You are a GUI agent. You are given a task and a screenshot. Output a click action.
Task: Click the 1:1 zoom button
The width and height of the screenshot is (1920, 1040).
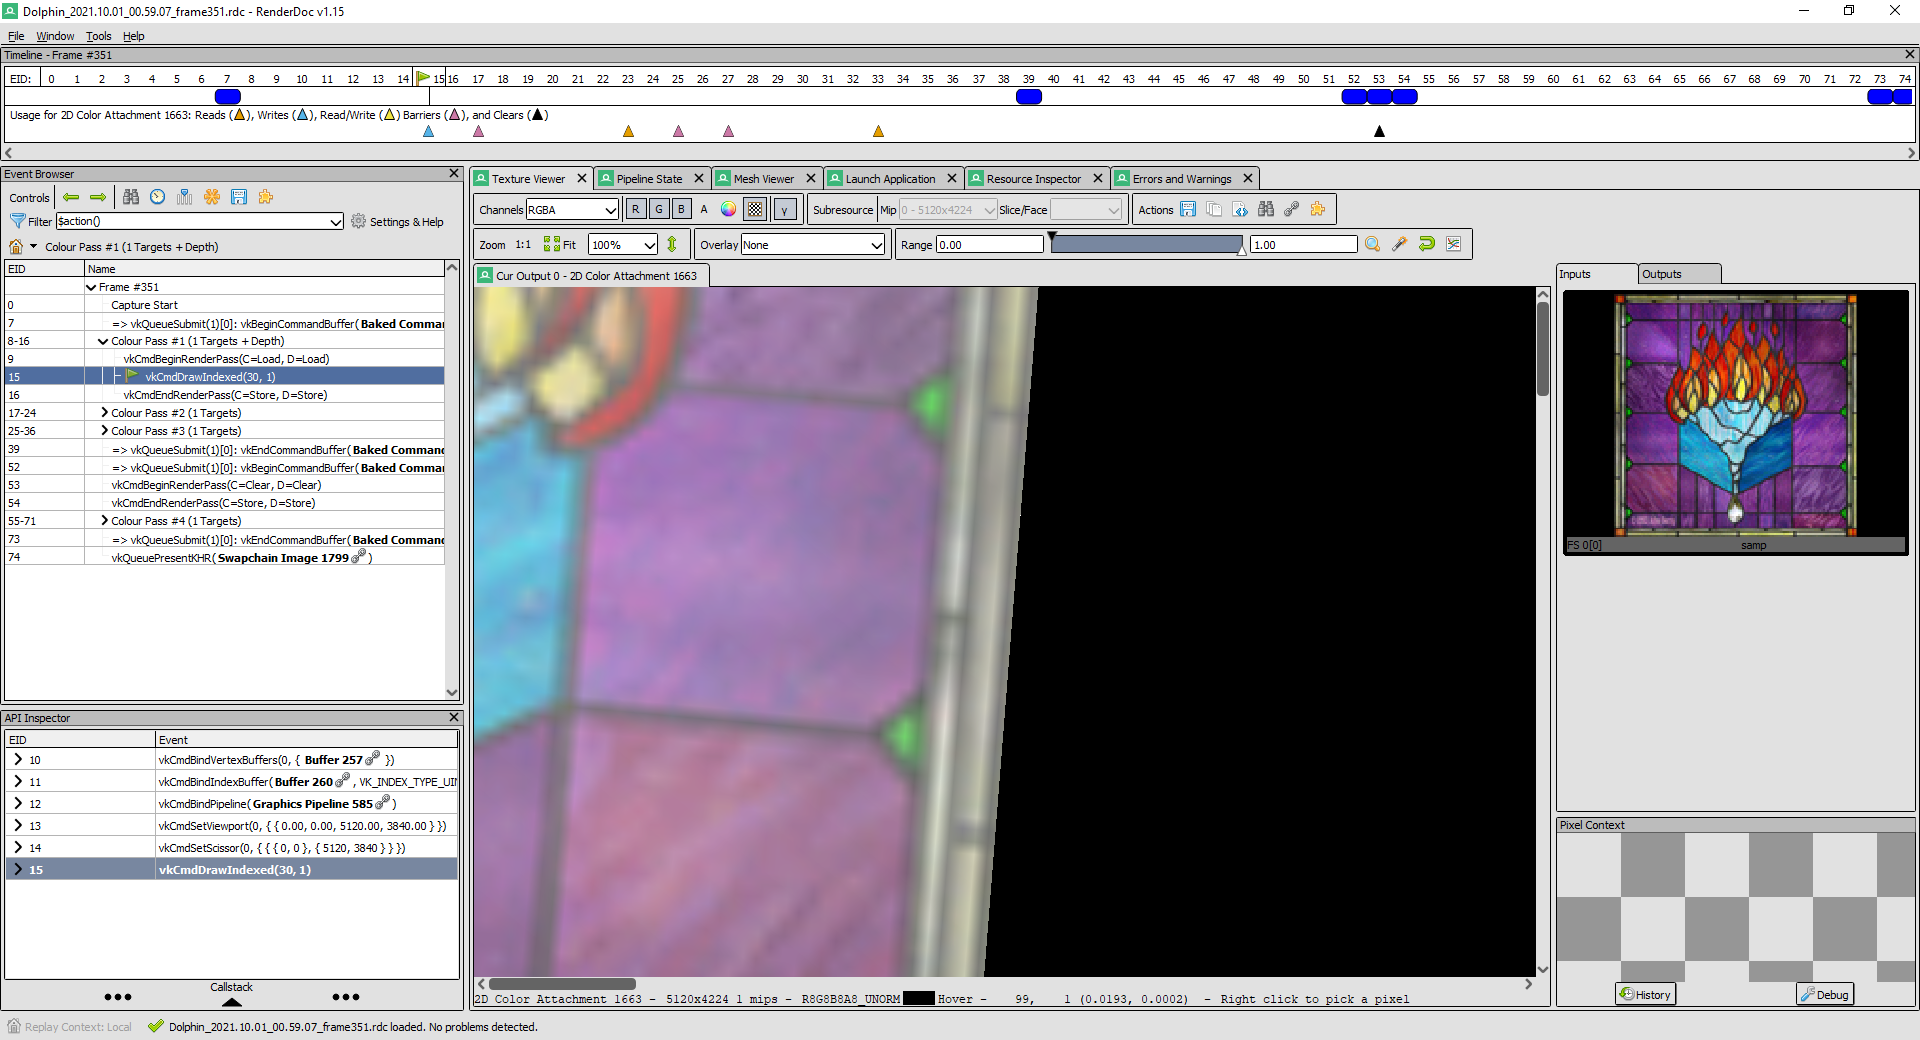523,244
